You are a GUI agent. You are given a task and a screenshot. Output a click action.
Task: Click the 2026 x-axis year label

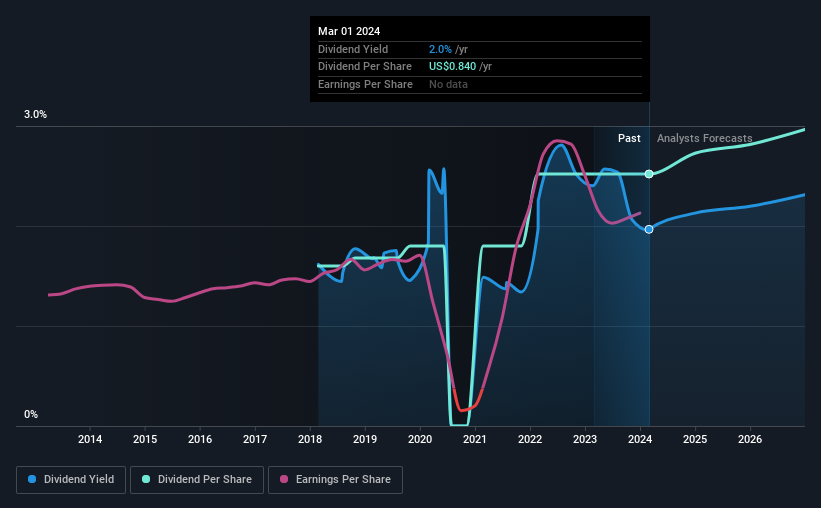pos(750,439)
